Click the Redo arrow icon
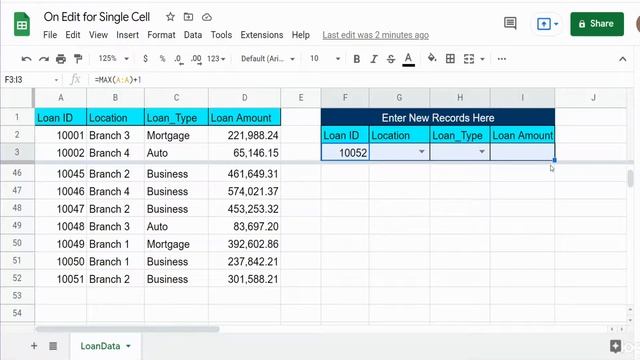640x360 pixels. tap(44, 59)
